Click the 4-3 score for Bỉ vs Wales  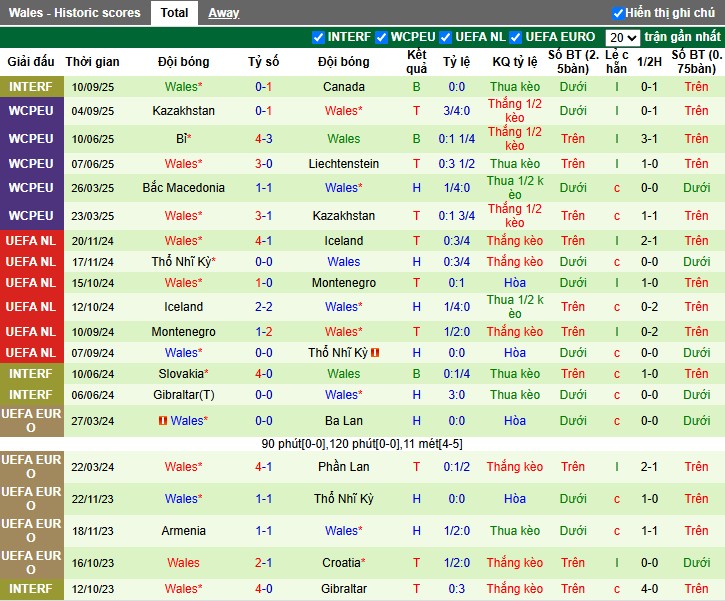[264, 139]
